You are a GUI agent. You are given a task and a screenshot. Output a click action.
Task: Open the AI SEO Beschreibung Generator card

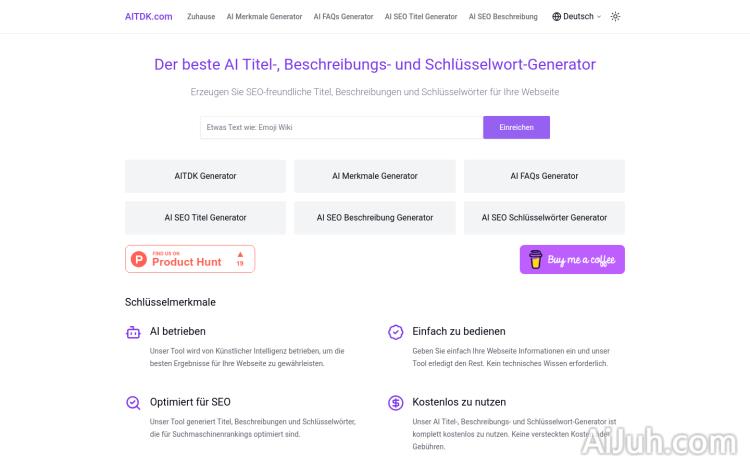tap(375, 217)
